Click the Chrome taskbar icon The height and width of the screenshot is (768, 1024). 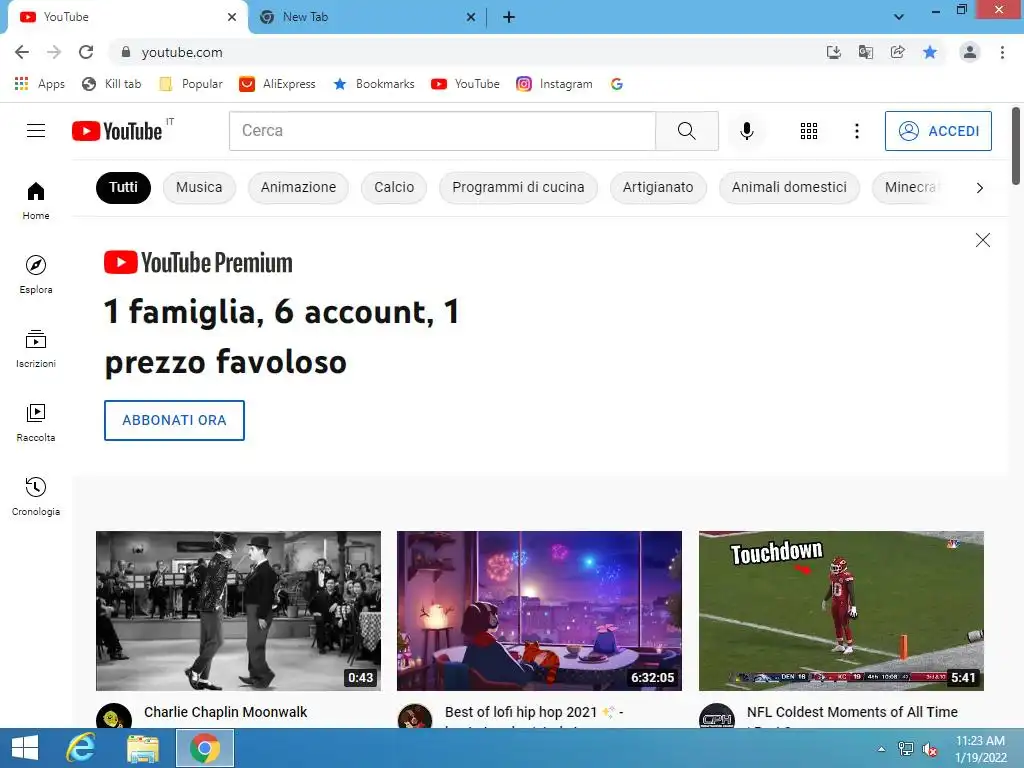click(204, 748)
